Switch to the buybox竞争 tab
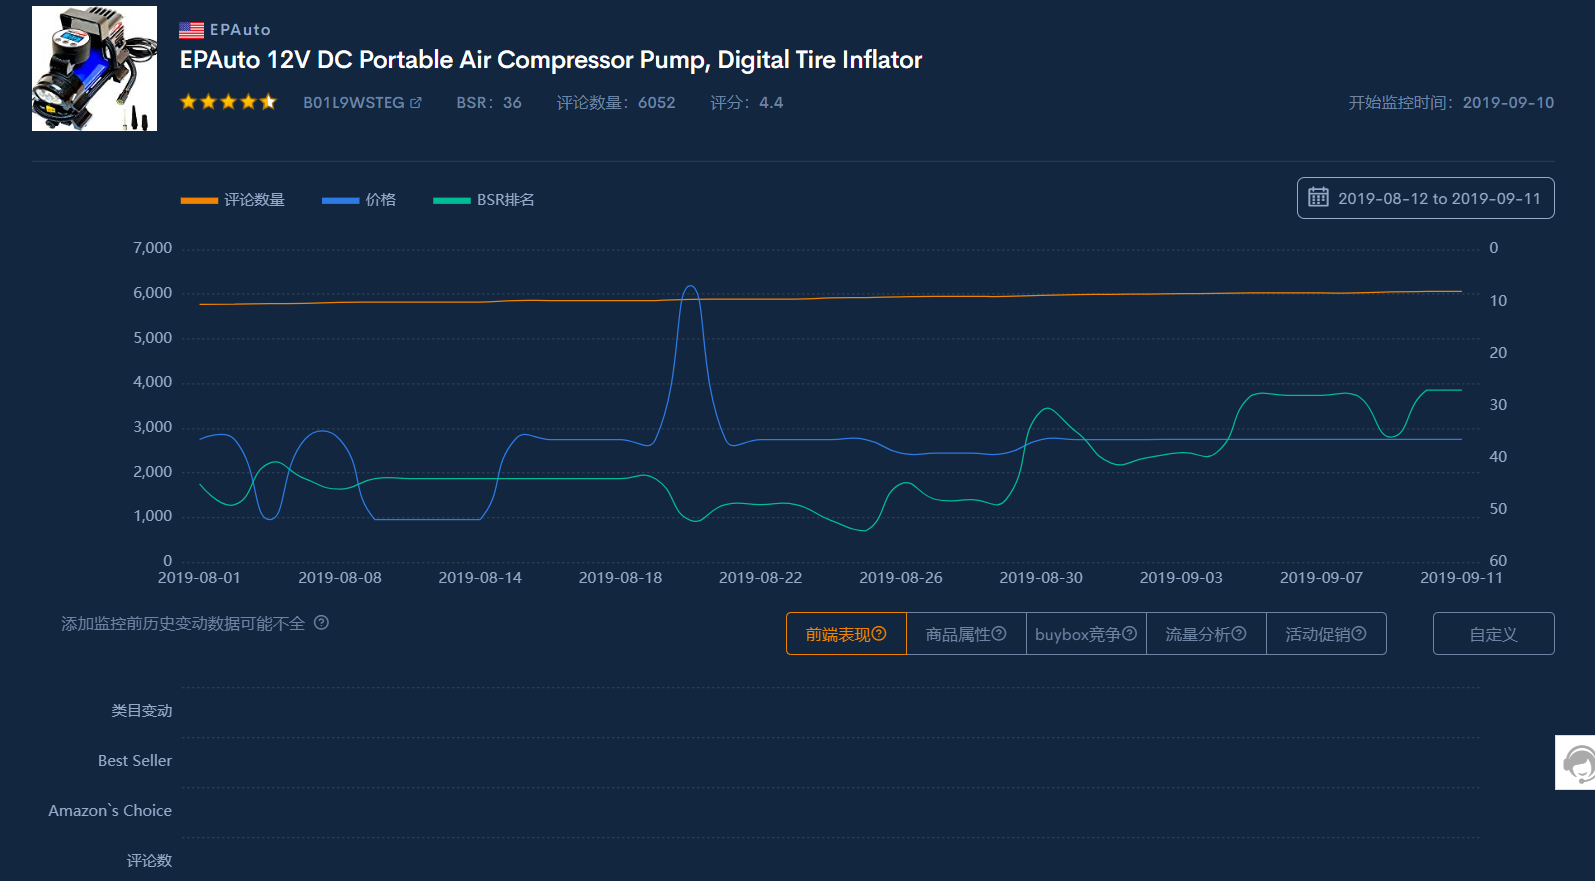The height and width of the screenshot is (881, 1595). [x=1086, y=634]
